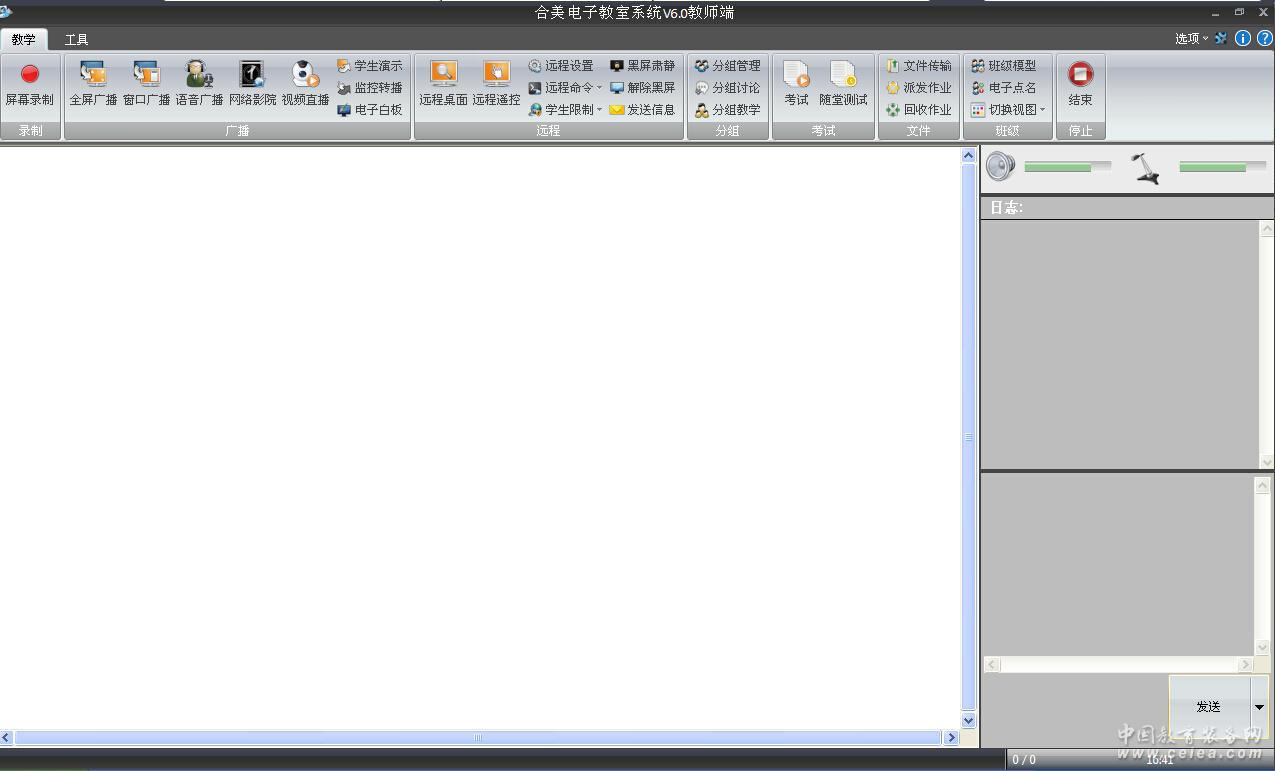Expand the 远程命令 dropdown
This screenshot has width=1275, height=771.
pos(566,88)
